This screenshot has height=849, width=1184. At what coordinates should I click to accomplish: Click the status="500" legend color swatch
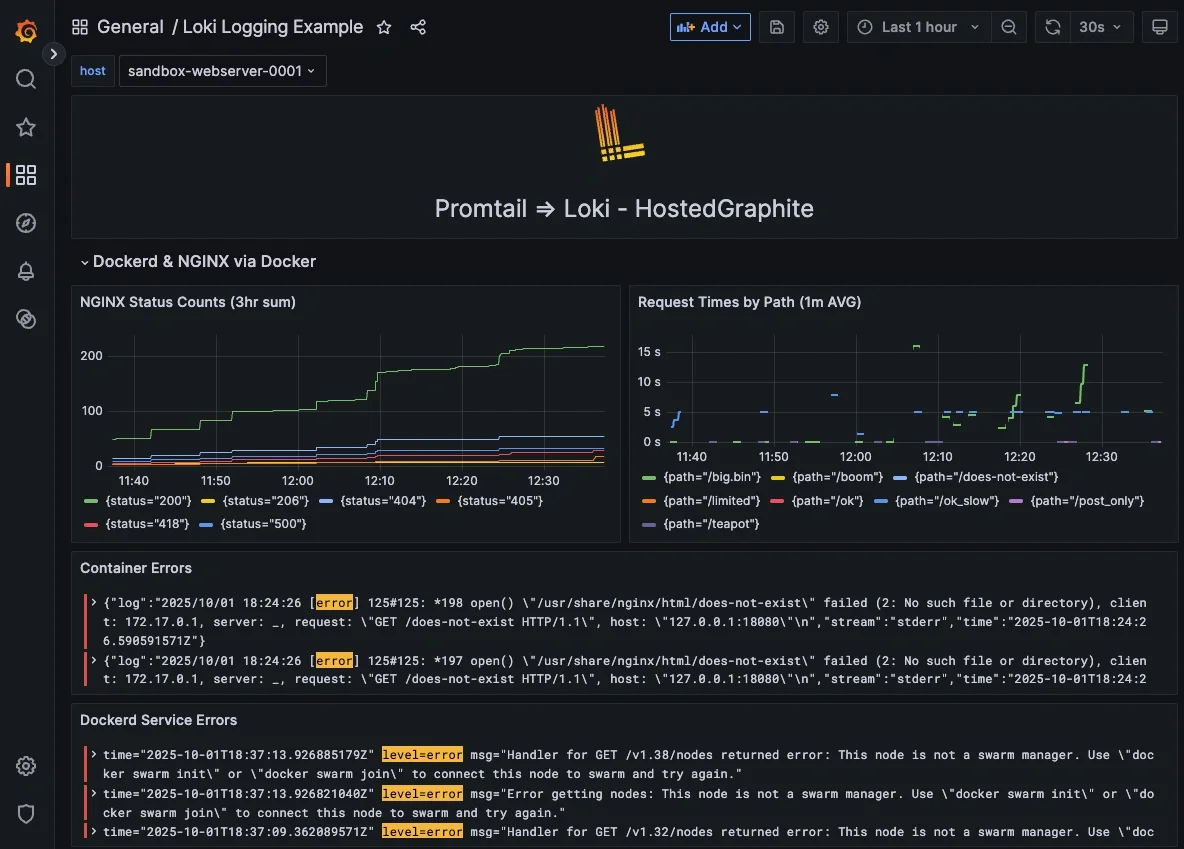tap(206, 523)
